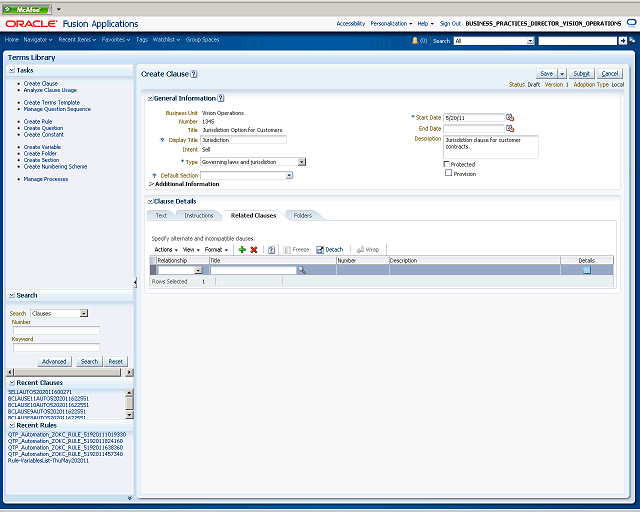This screenshot has width=640, height=512.
Task: Toggle the Protected checkbox
Action: [447, 164]
